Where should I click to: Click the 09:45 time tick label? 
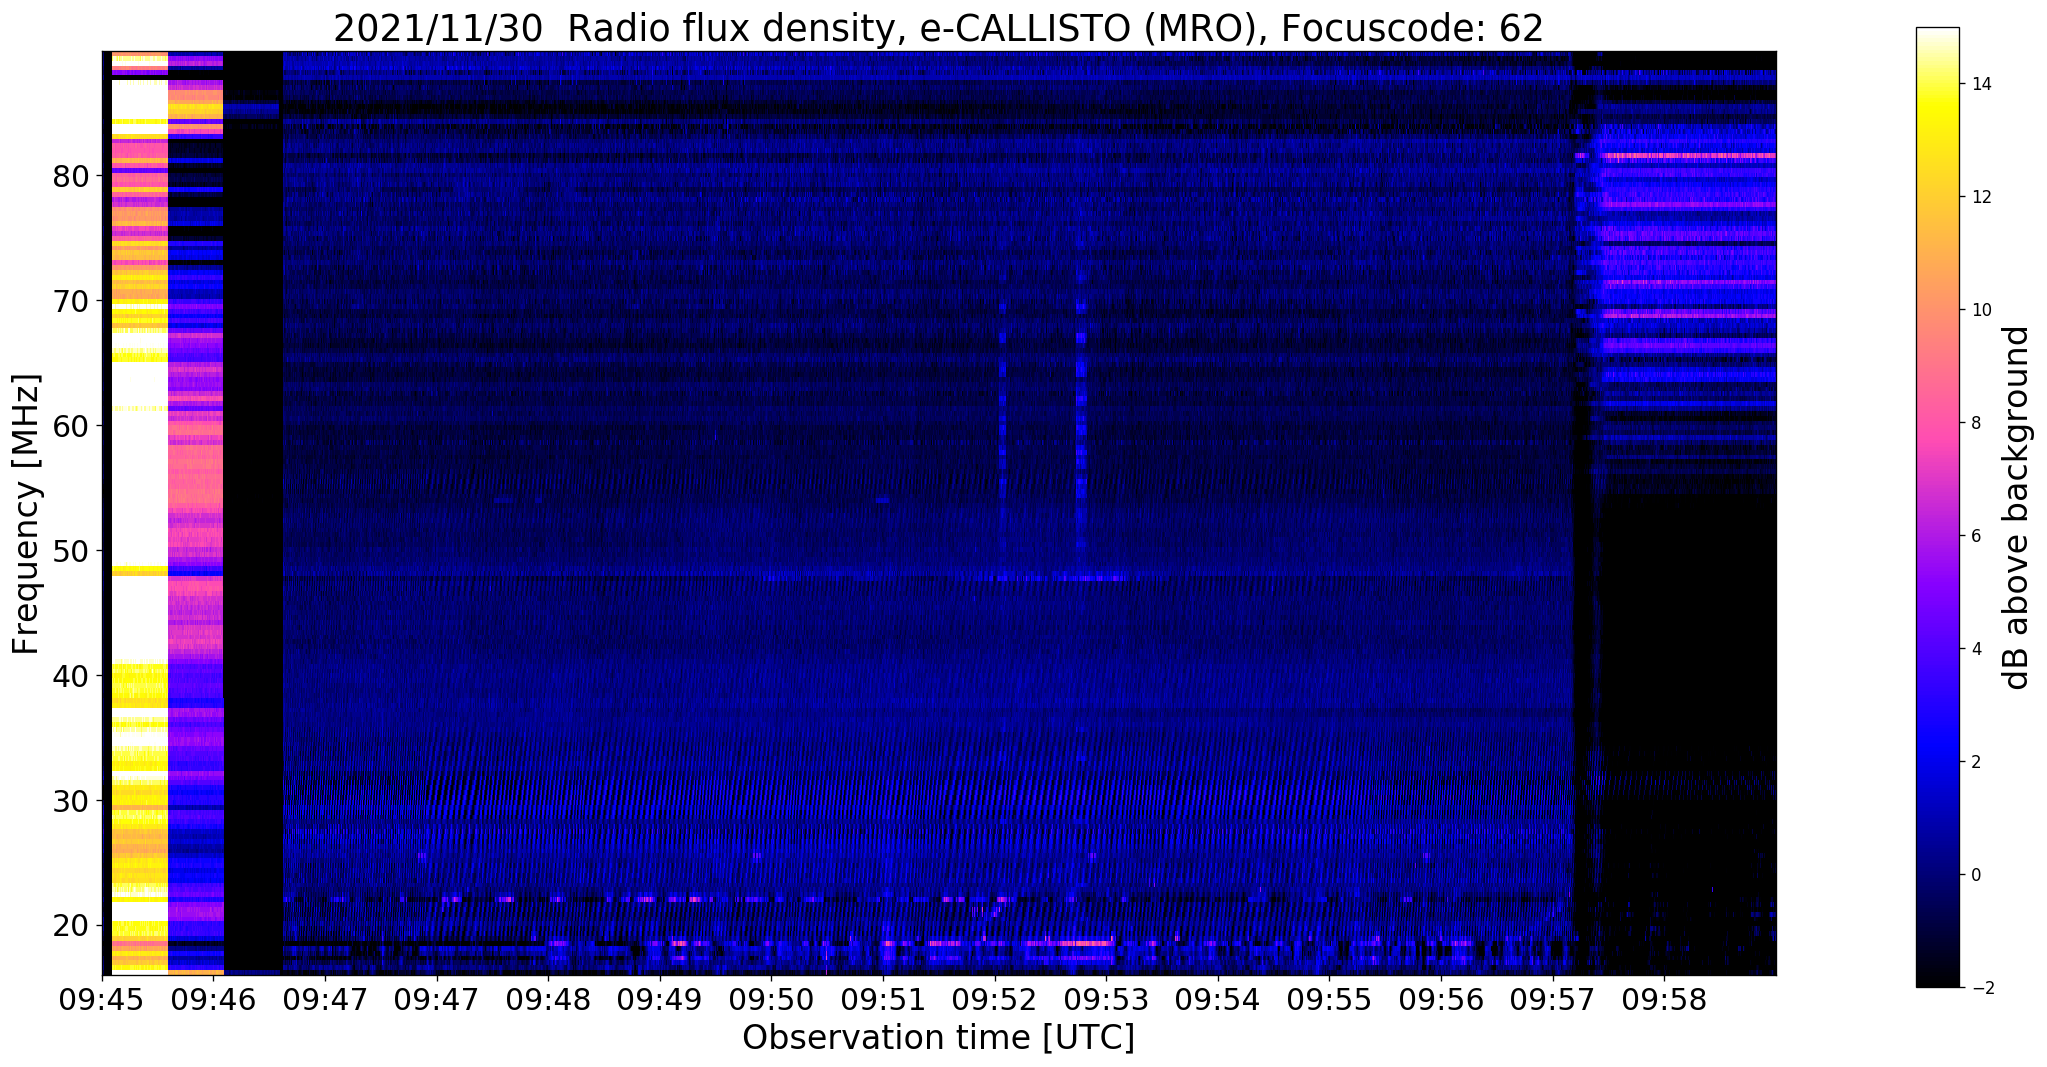coord(102,1000)
